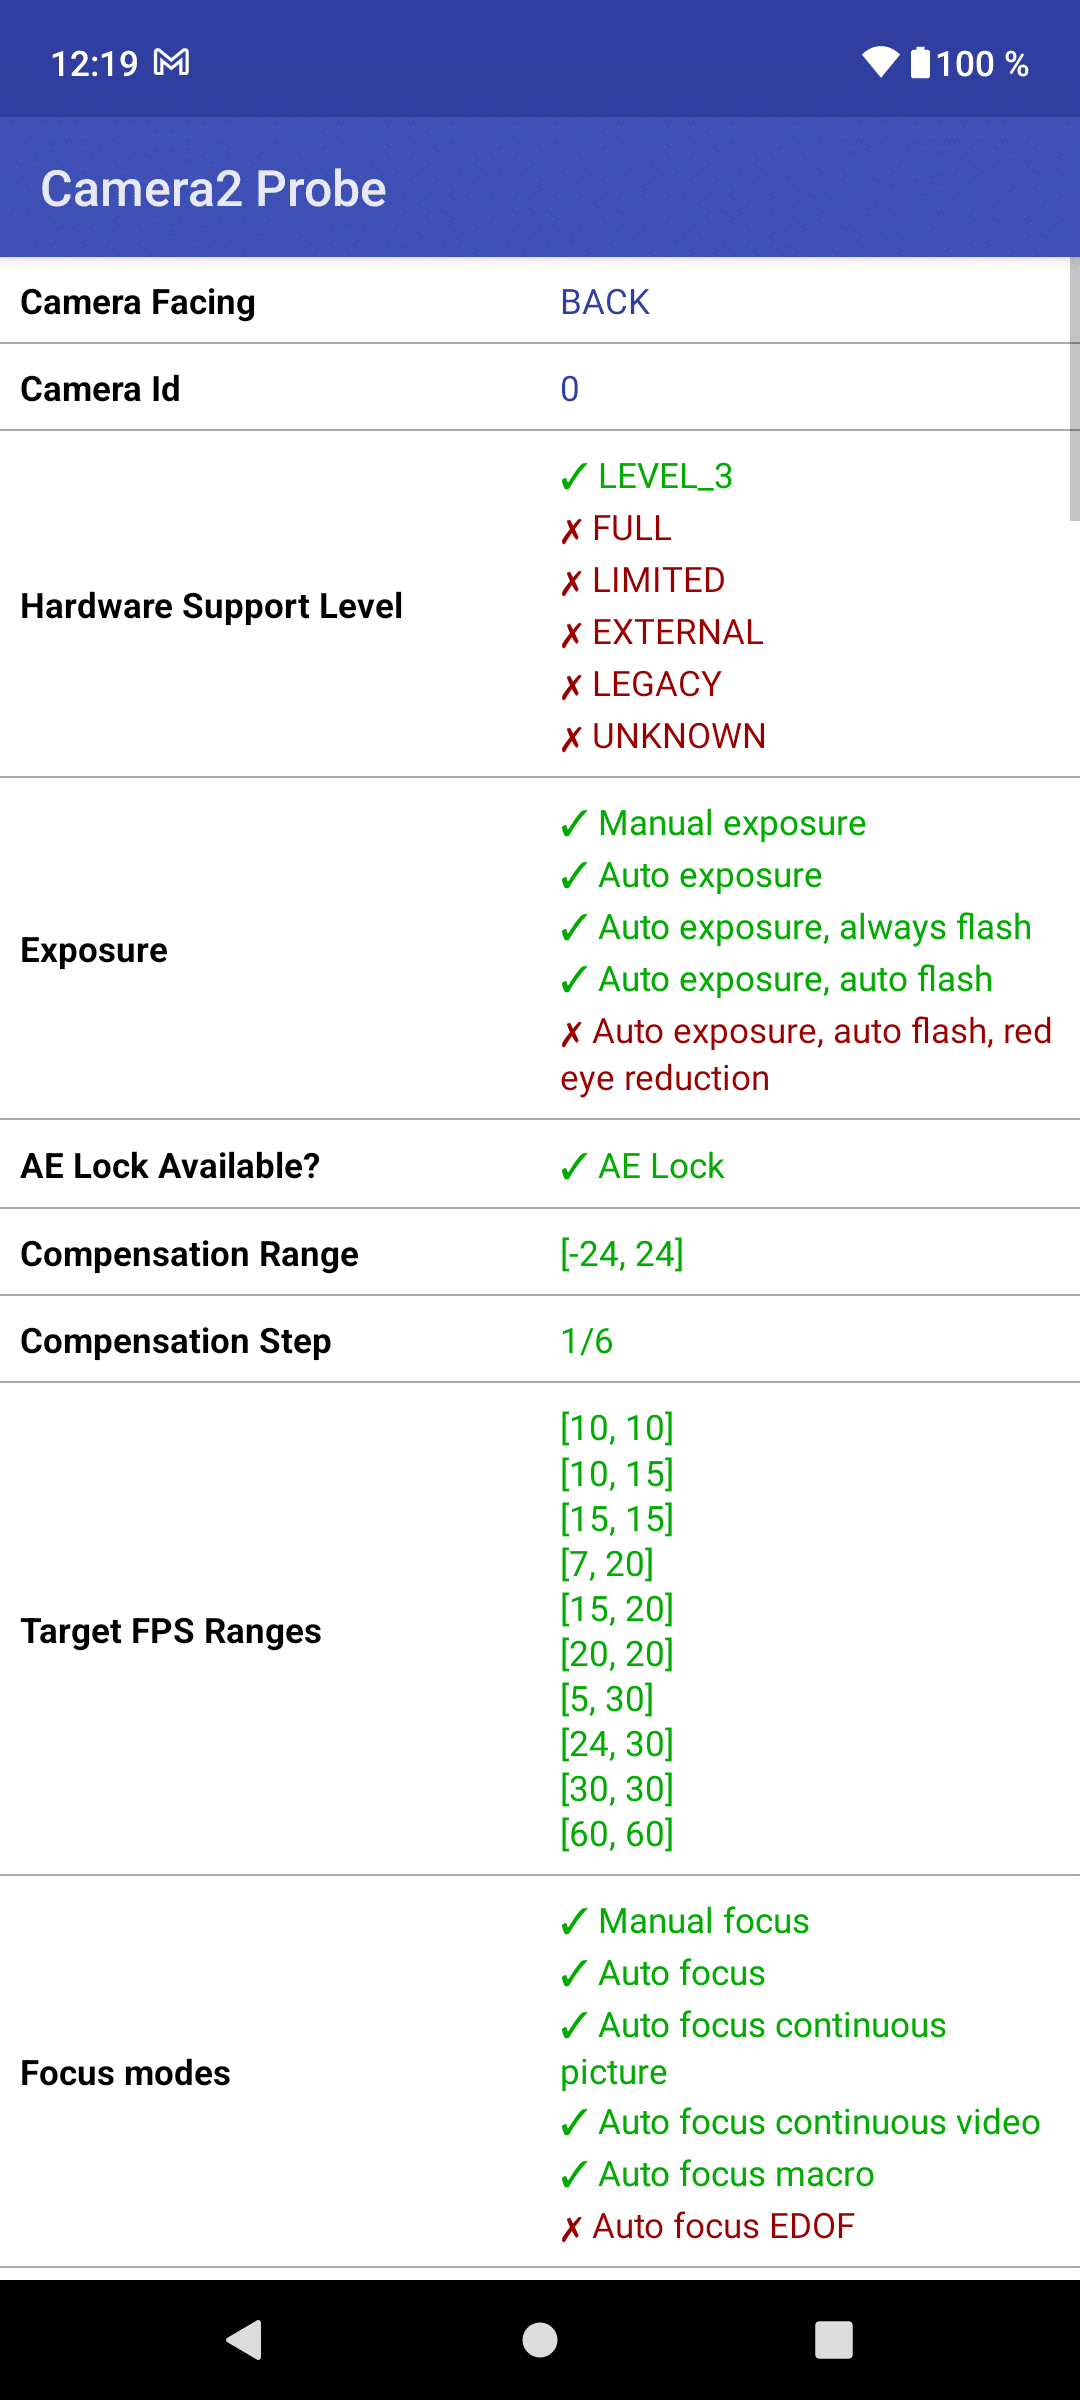This screenshot has width=1080, height=2400.
Task: Click the vertical scrollbar on right edge
Action: pyautogui.click(x=1074, y=390)
